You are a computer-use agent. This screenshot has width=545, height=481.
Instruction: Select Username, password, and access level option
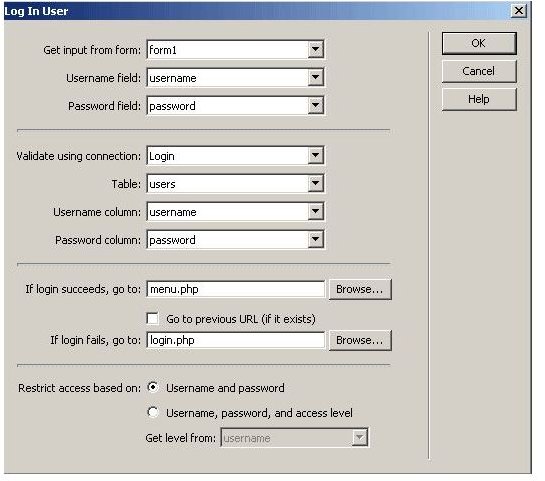[153, 412]
